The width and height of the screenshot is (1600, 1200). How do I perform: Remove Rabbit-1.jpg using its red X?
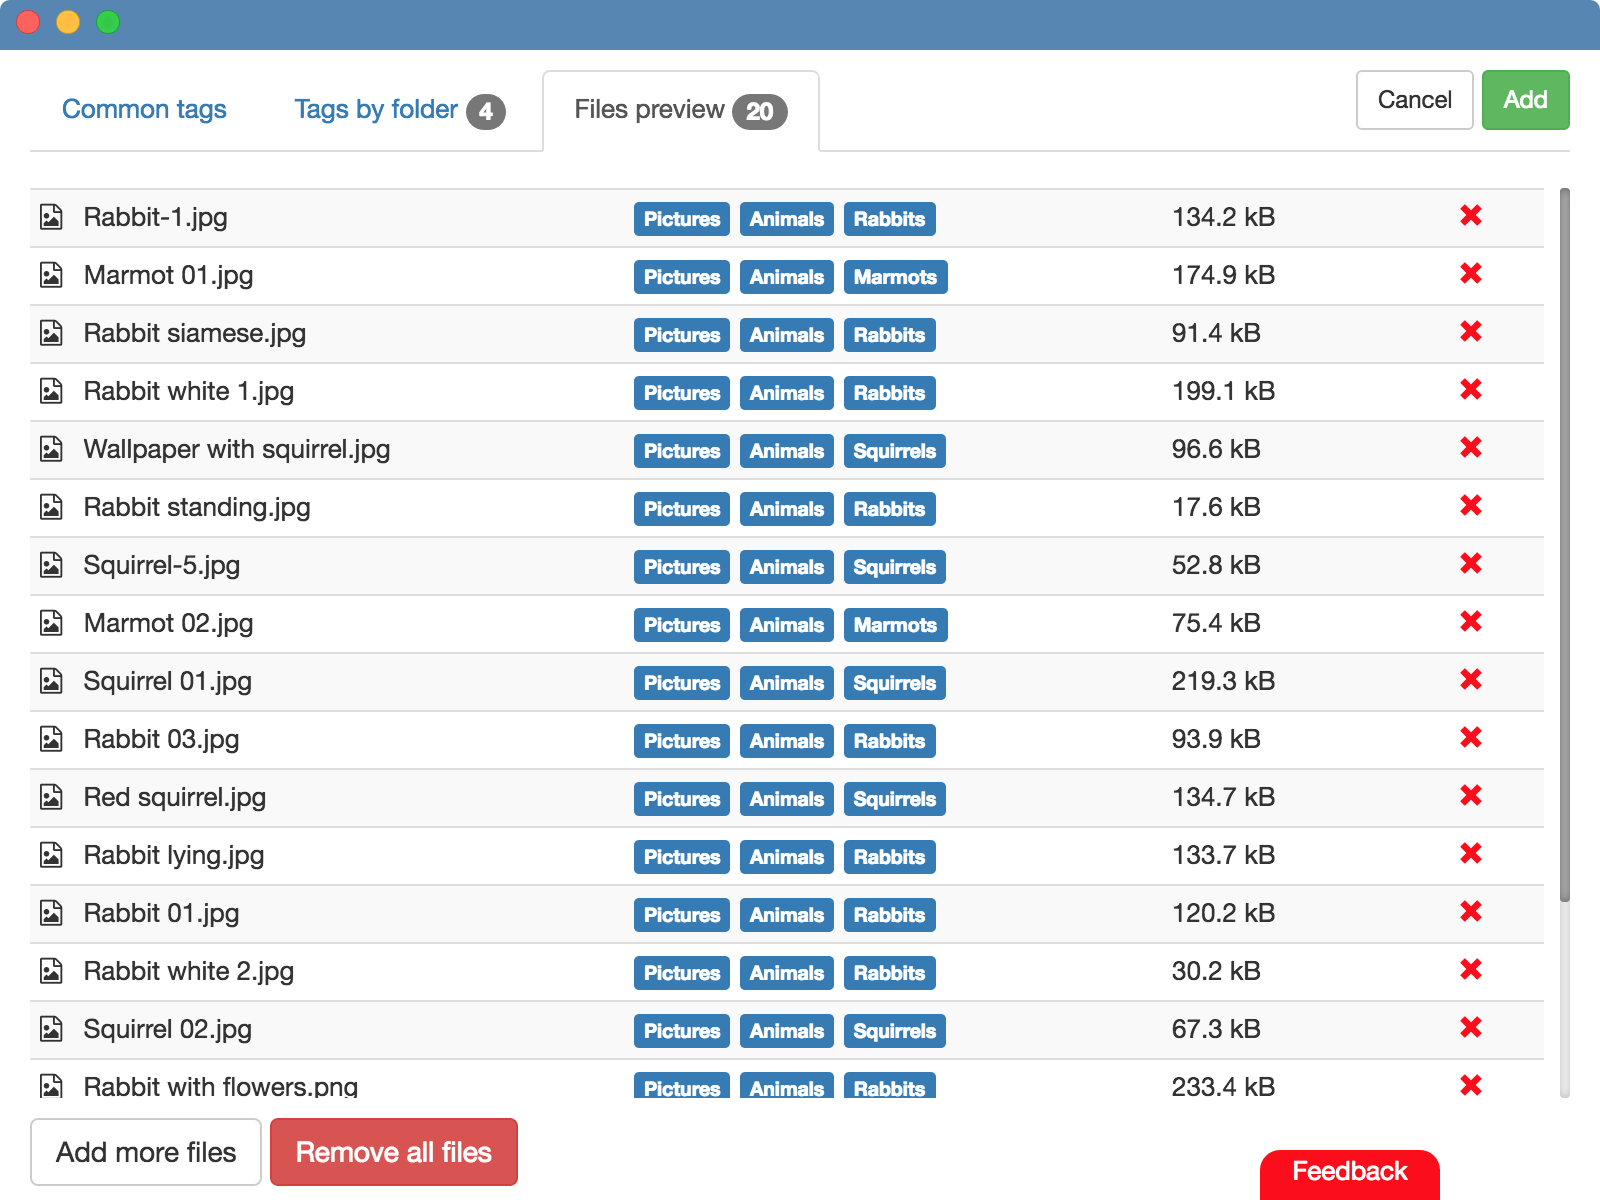click(x=1470, y=215)
